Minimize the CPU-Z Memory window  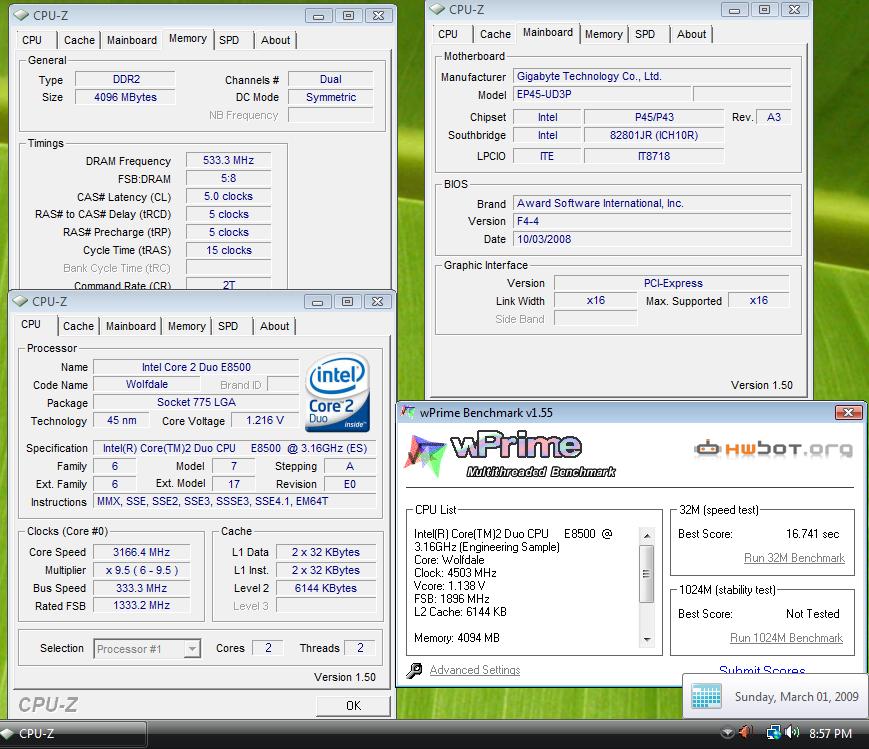pyautogui.click(x=319, y=16)
